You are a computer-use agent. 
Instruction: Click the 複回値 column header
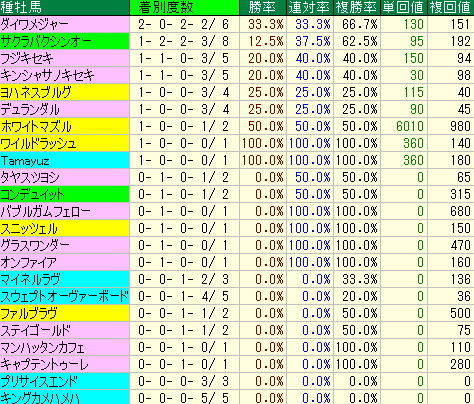(x=451, y=7)
